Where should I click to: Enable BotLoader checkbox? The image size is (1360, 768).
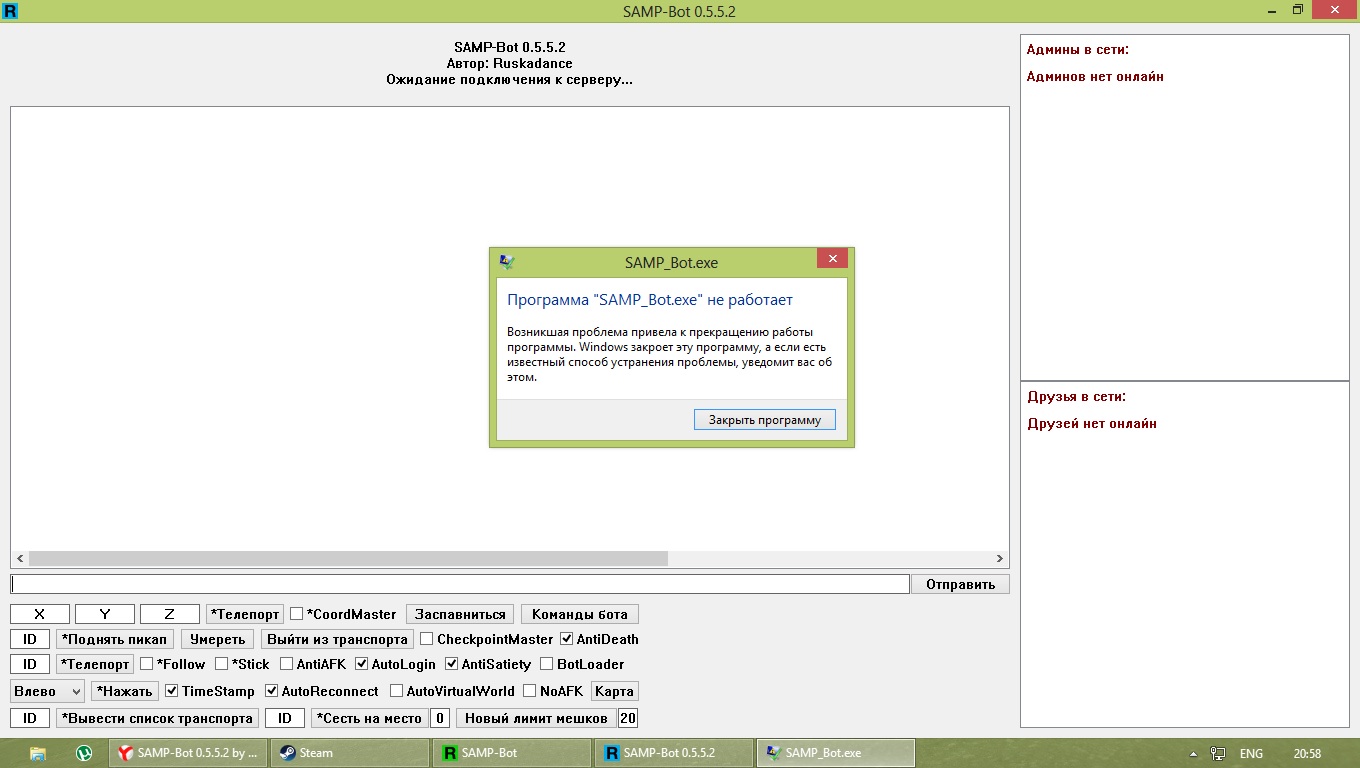547,664
